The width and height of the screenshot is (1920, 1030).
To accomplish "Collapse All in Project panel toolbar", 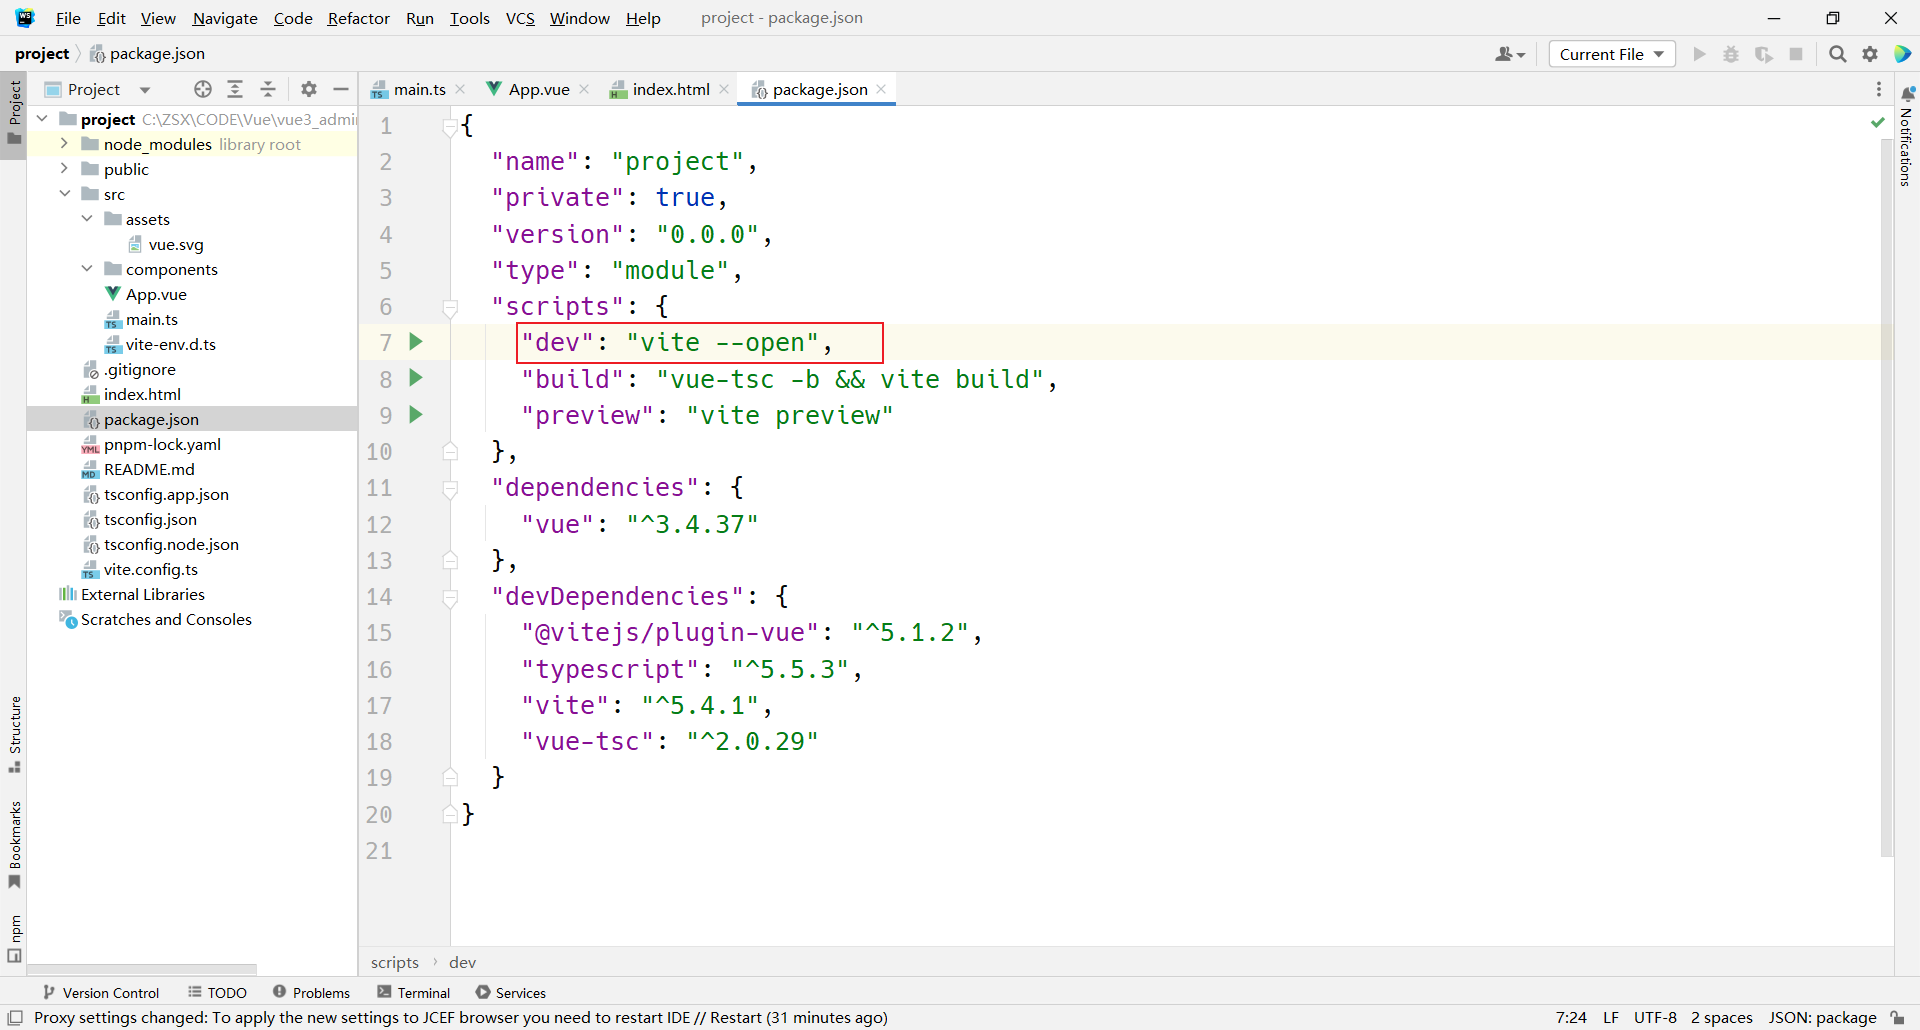I will pos(268,89).
